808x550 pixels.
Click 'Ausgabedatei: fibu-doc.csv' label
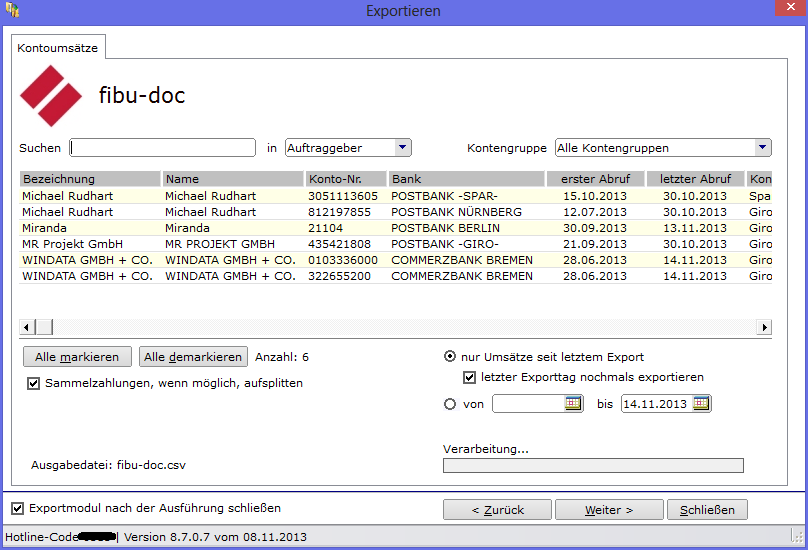(108, 465)
